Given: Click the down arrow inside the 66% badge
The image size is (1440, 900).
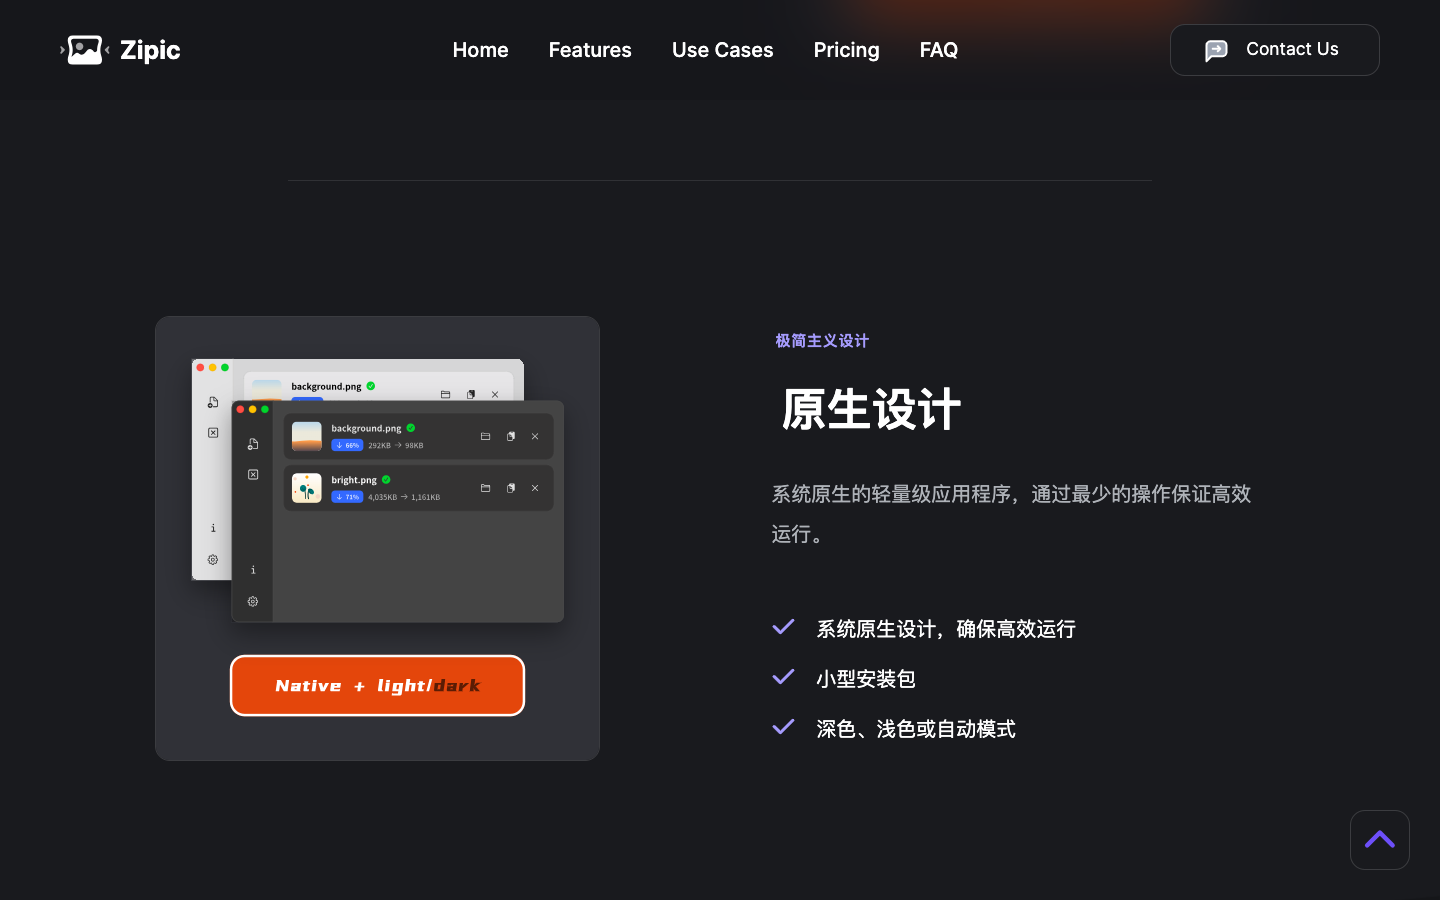Looking at the screenshot, I should [339, 445].
